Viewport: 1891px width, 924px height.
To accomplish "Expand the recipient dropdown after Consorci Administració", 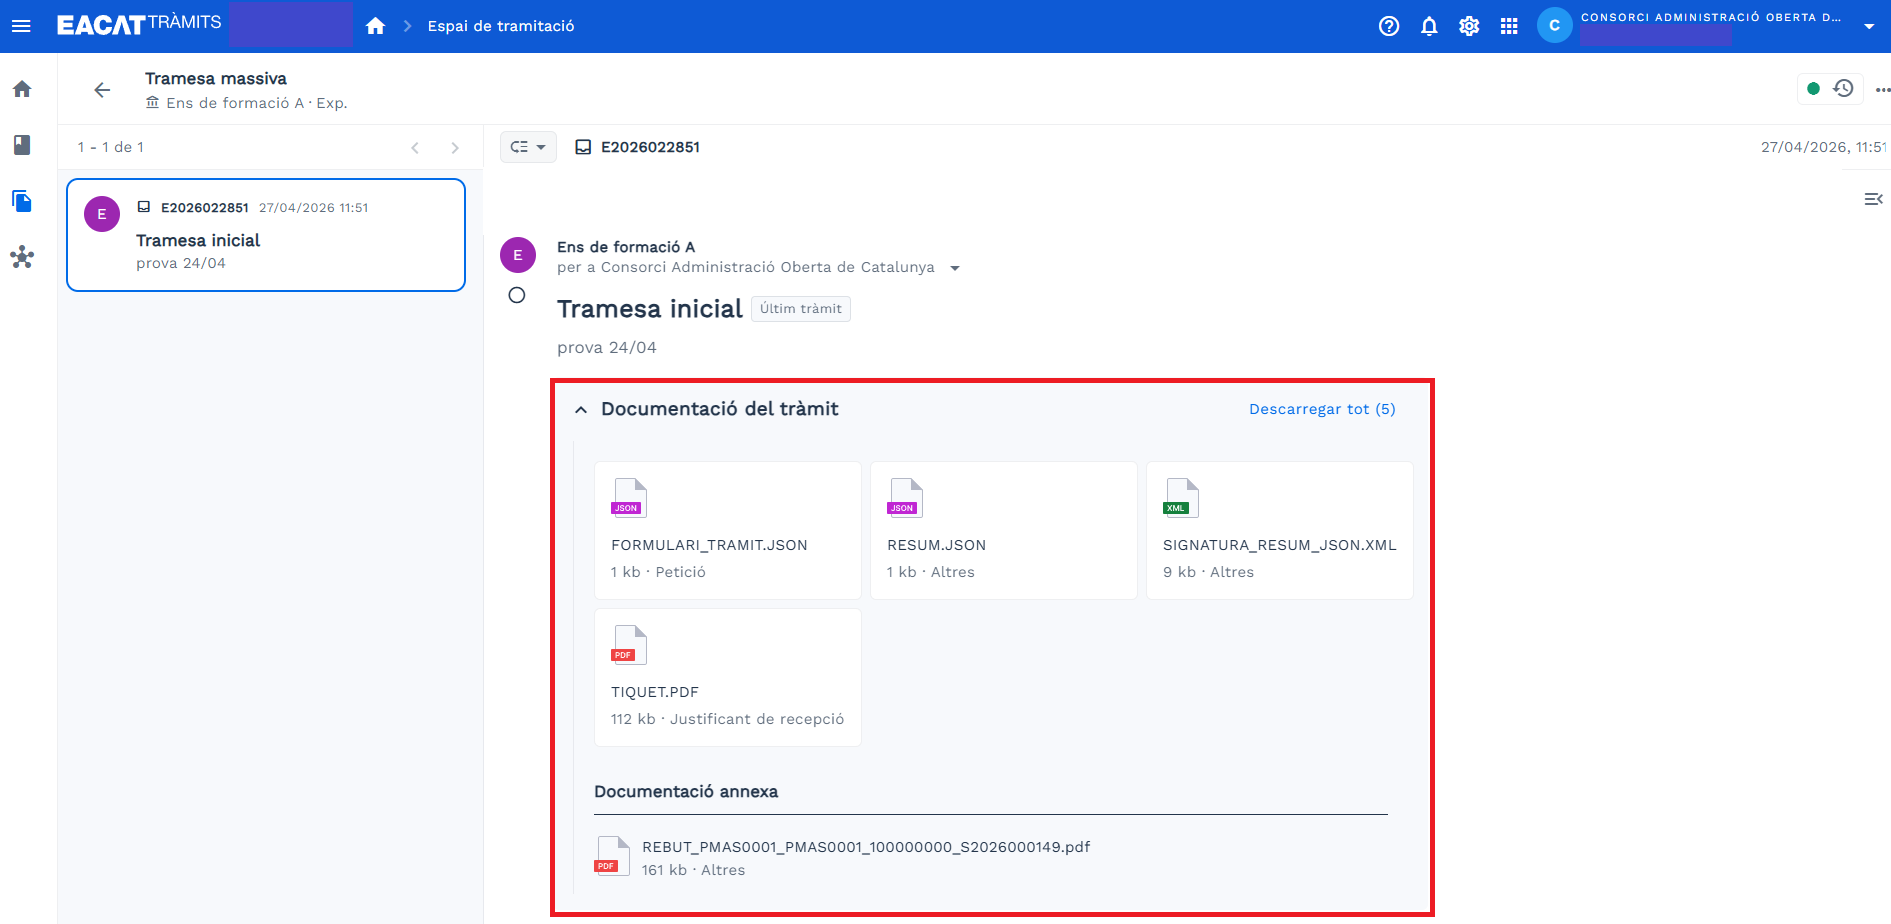I will pyautogui.click(x=955, y=268).
